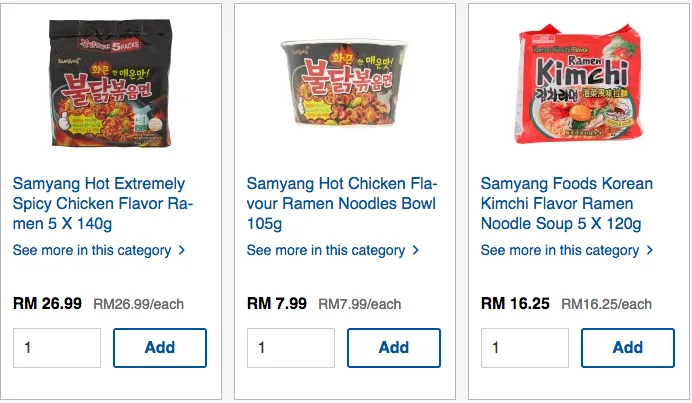
Task: Click chevron arrow beside Spicy Chicken 5-pack category link
Action: (182, 250)
